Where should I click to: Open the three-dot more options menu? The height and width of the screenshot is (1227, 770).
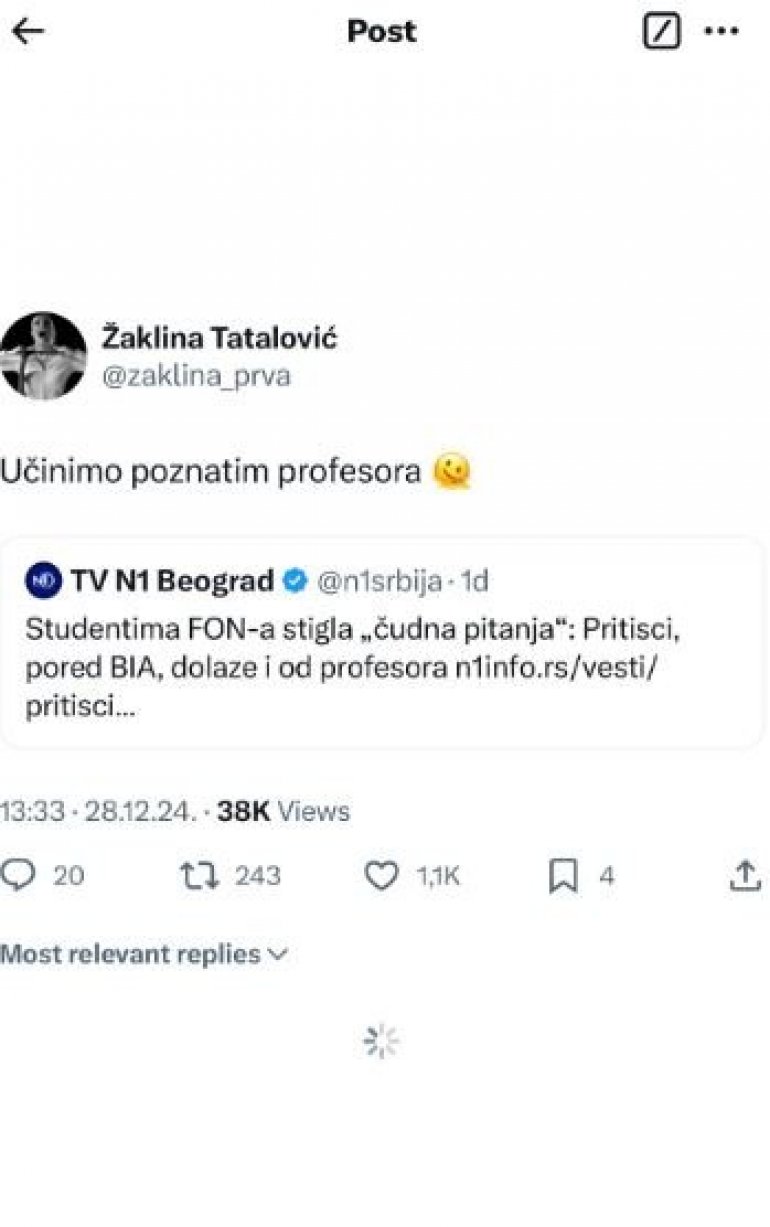tap(721, 32)
